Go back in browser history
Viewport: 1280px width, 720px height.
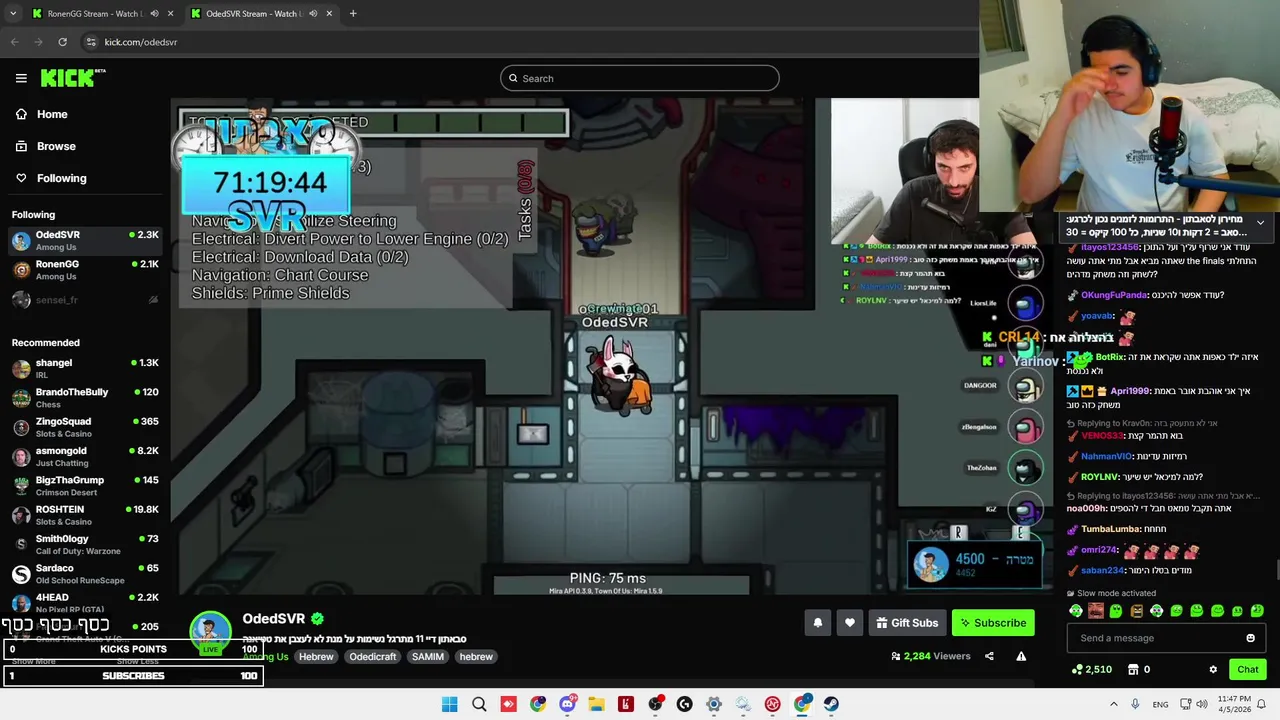click(14, 42)
